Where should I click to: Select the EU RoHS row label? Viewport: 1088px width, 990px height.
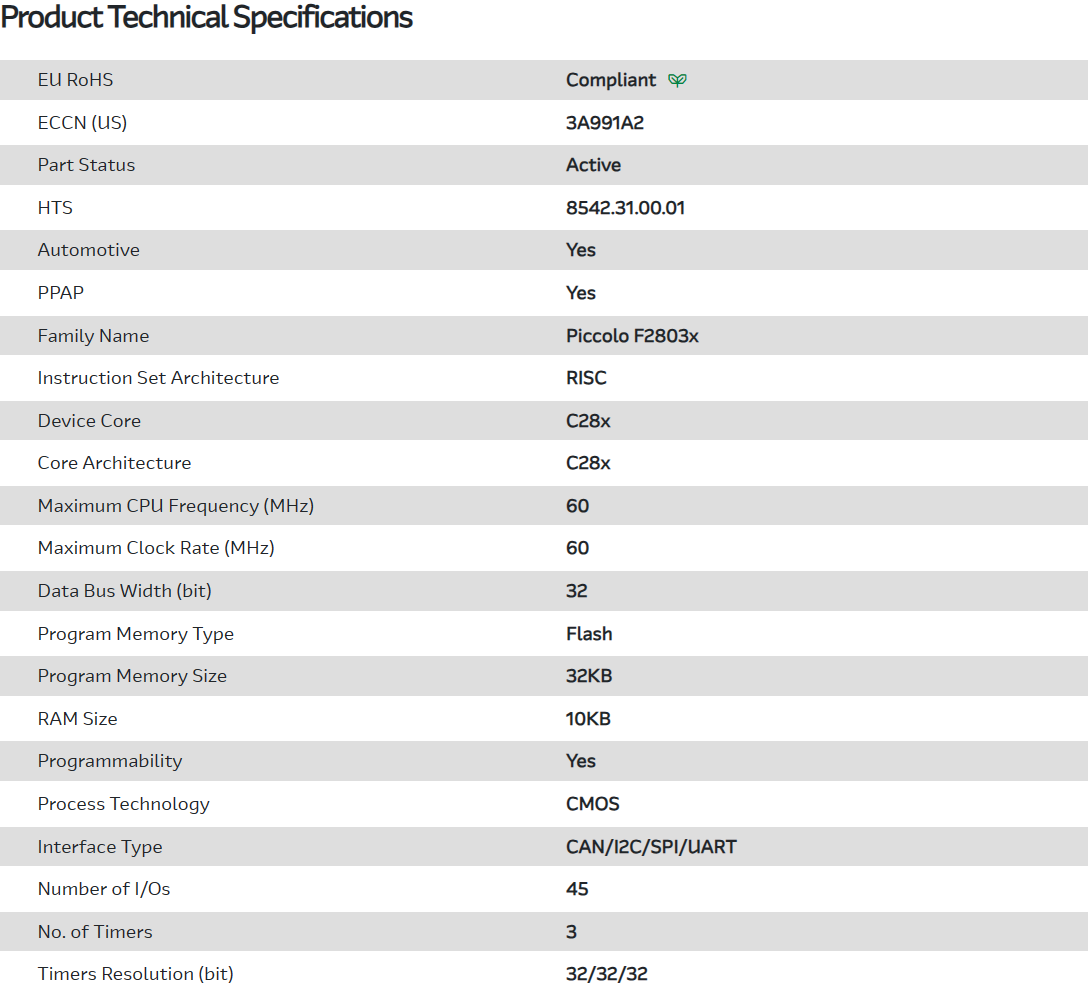click(x=76, y=80)
